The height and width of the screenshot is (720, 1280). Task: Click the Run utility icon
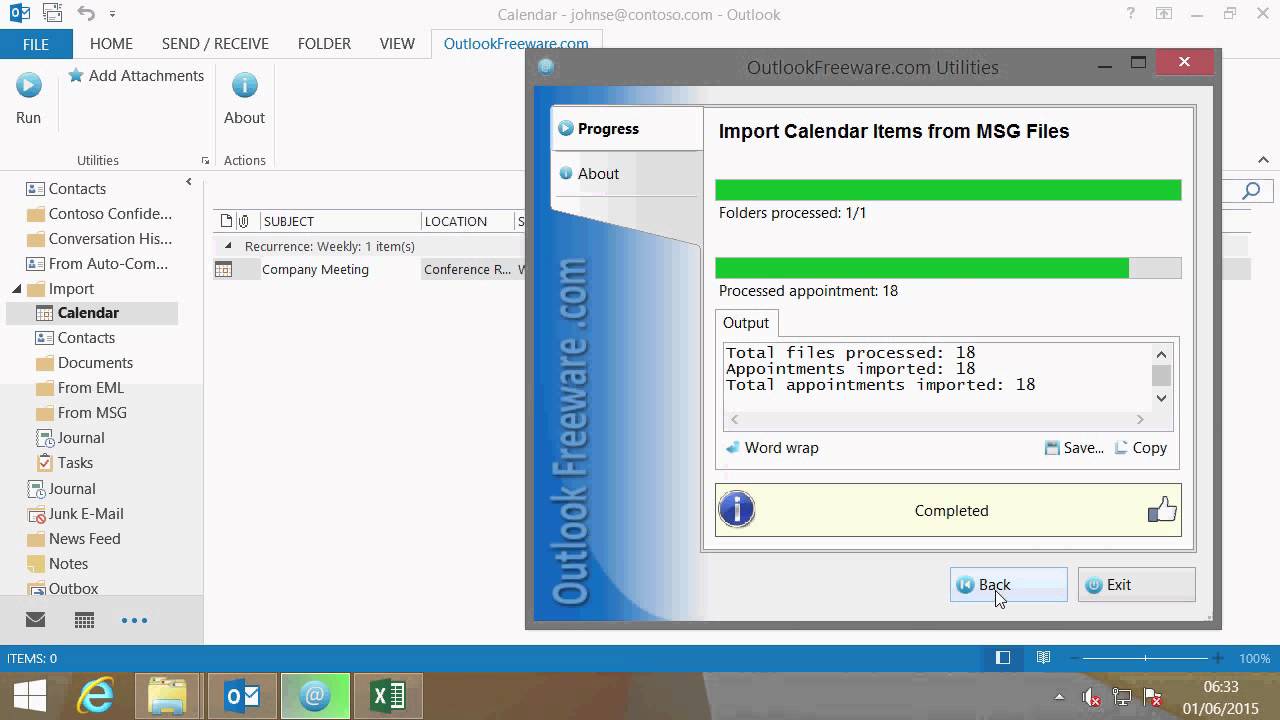[28, 85]
